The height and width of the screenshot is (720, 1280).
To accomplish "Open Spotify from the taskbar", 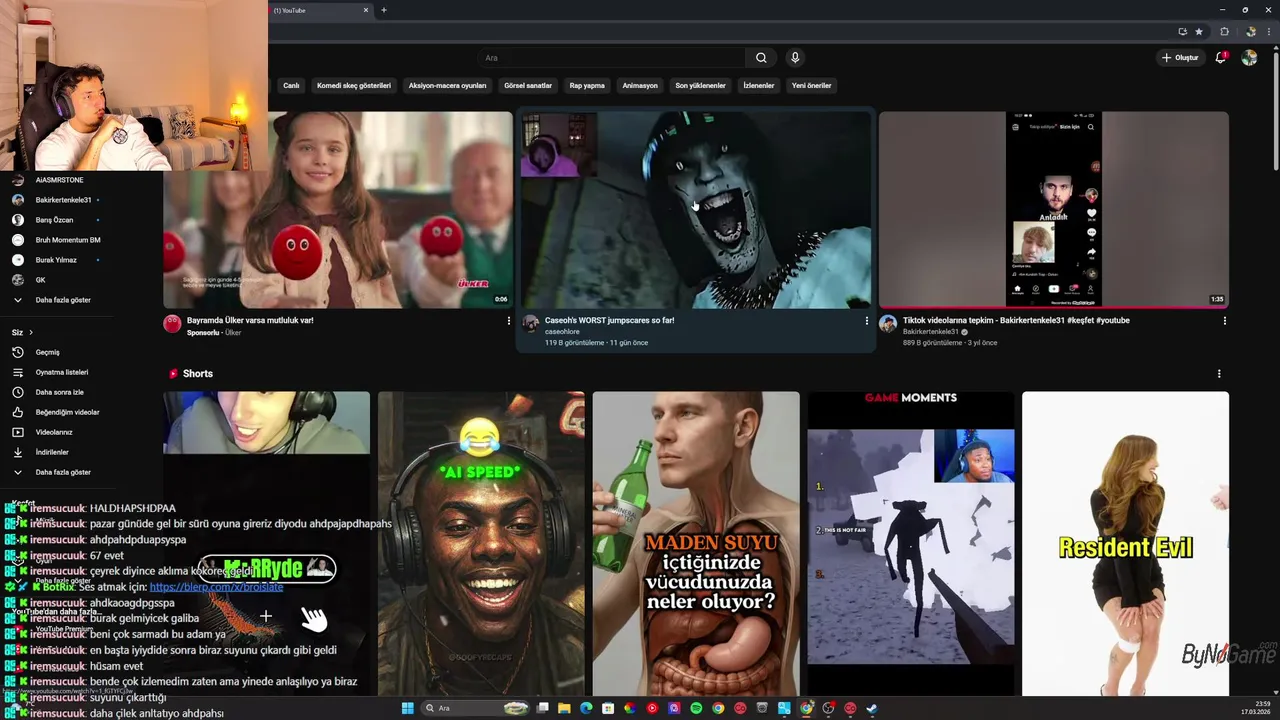I will click(x=696, y=708).
